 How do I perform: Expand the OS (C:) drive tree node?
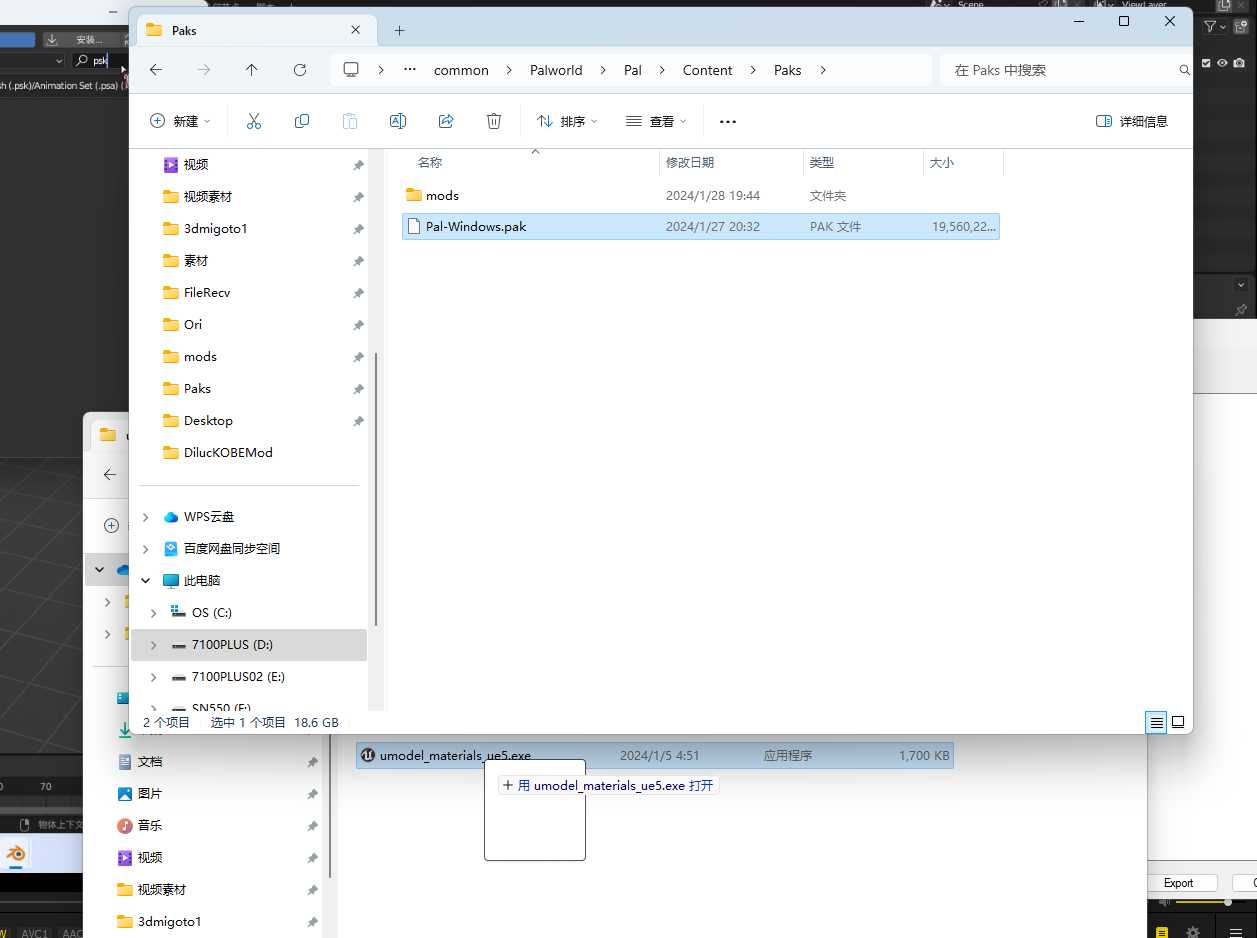point(153,612)
